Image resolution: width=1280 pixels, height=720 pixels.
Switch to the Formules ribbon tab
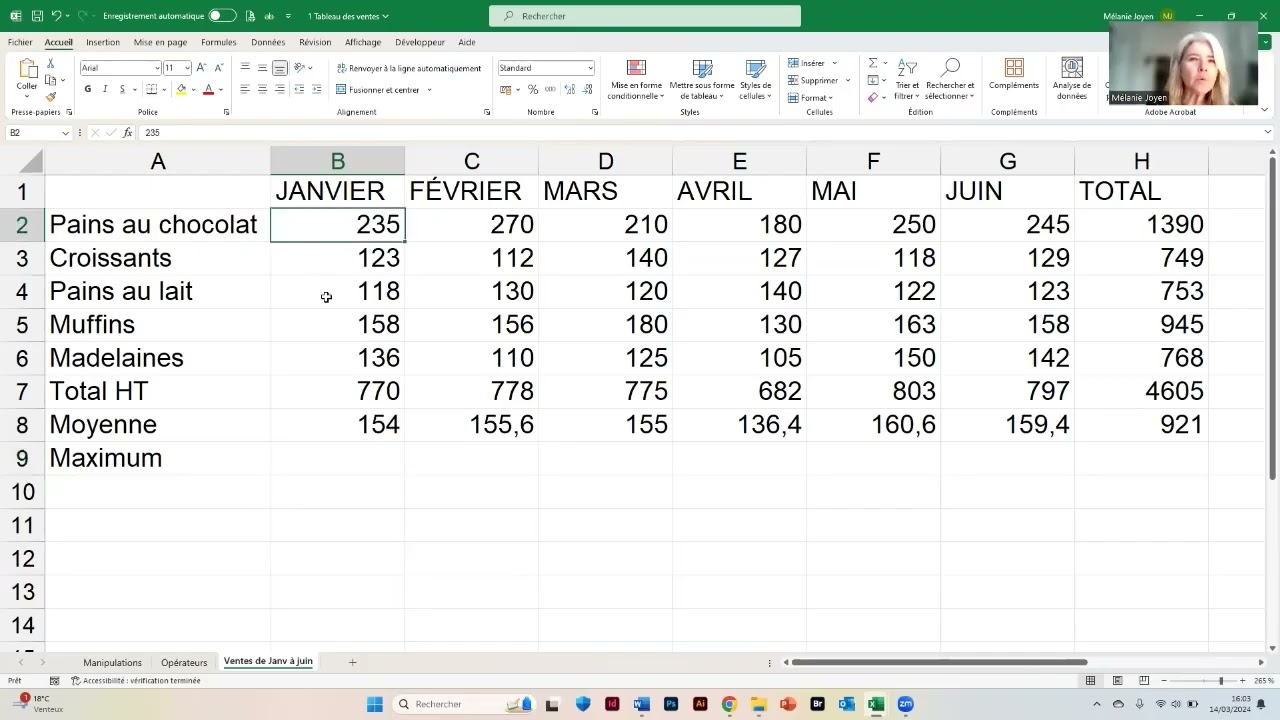218,42
